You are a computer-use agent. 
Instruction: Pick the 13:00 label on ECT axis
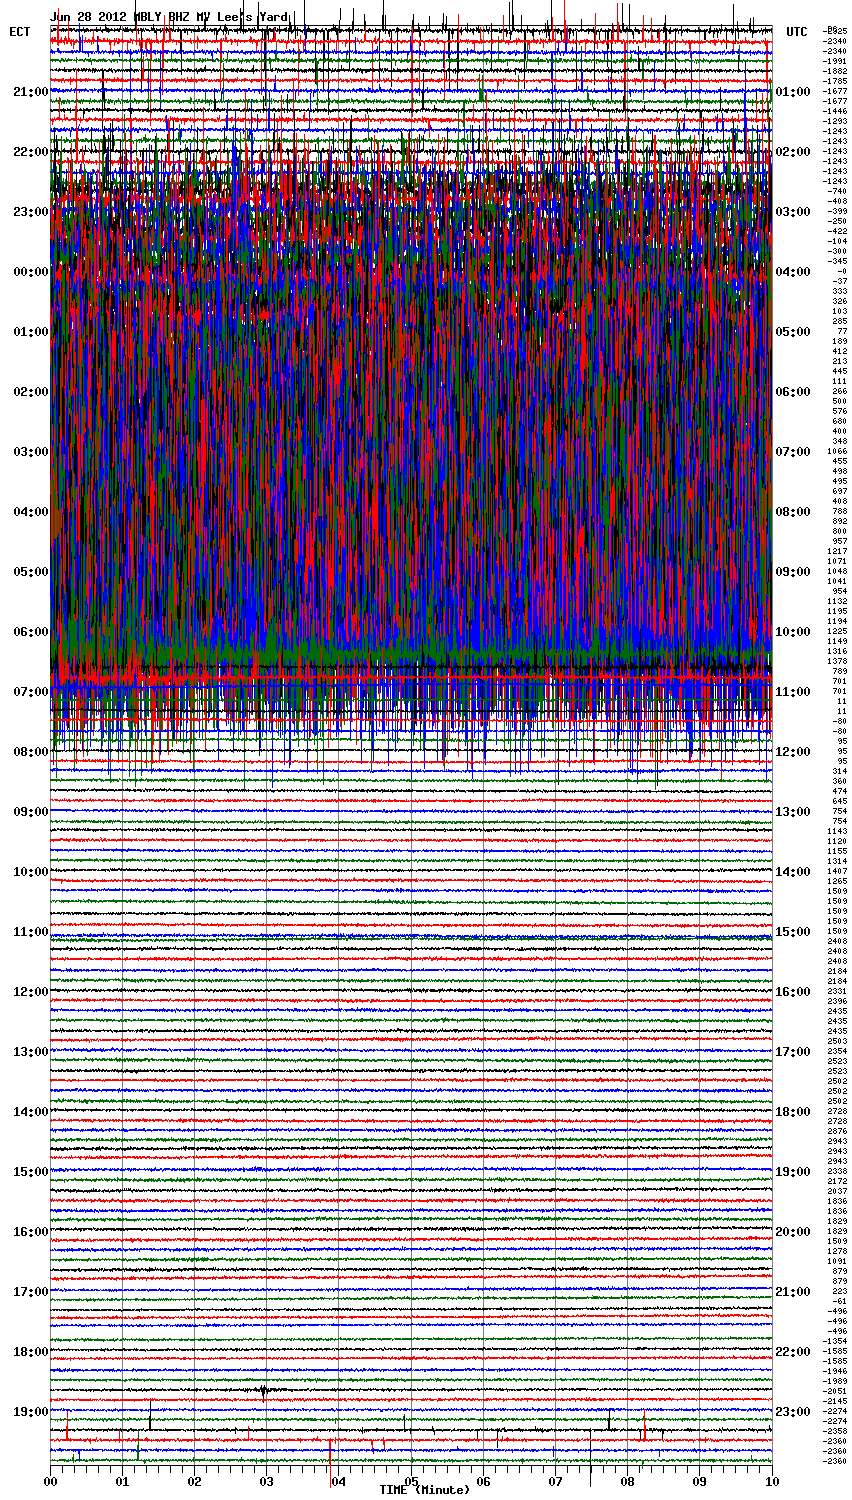[30, 1052]
